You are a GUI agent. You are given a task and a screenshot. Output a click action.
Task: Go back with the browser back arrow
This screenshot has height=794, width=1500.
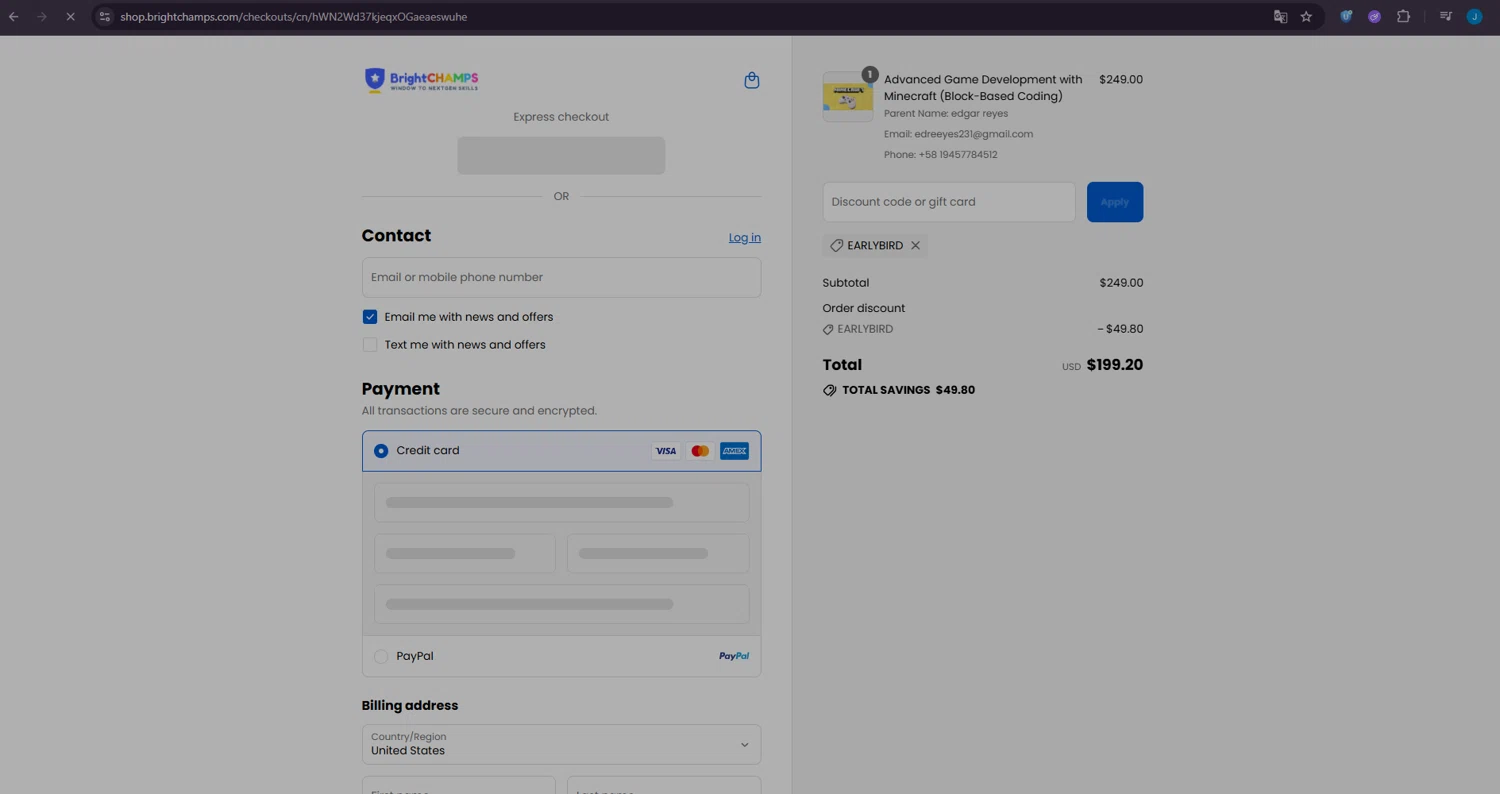[x=14, y=17]
